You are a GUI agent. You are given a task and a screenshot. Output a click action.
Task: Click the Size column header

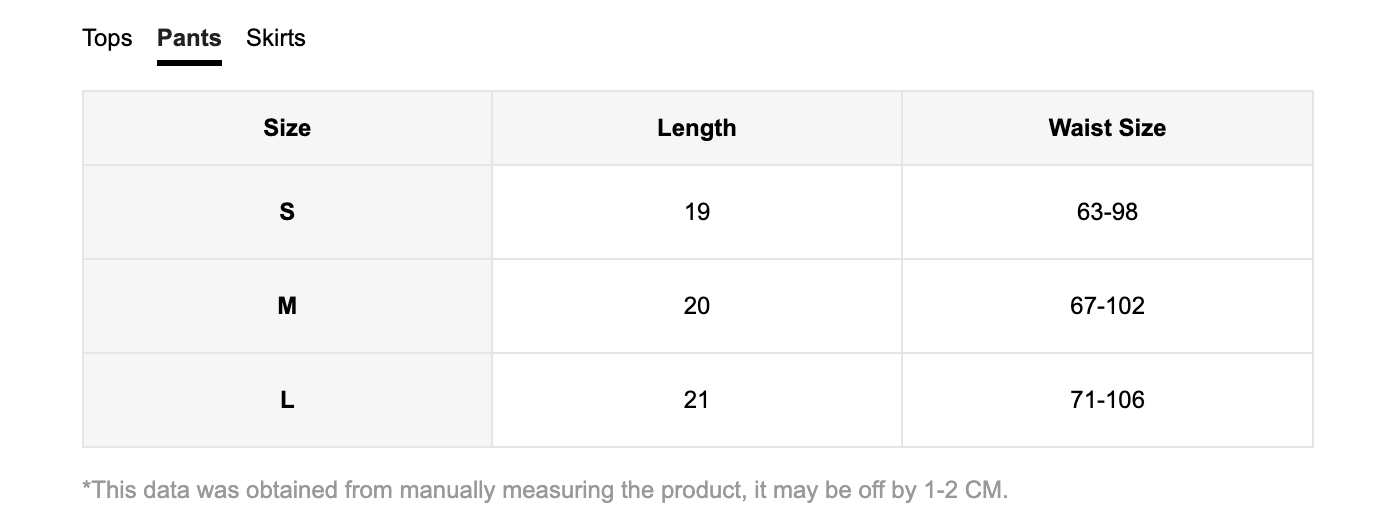pyautogui.click(x=287, y=128)
